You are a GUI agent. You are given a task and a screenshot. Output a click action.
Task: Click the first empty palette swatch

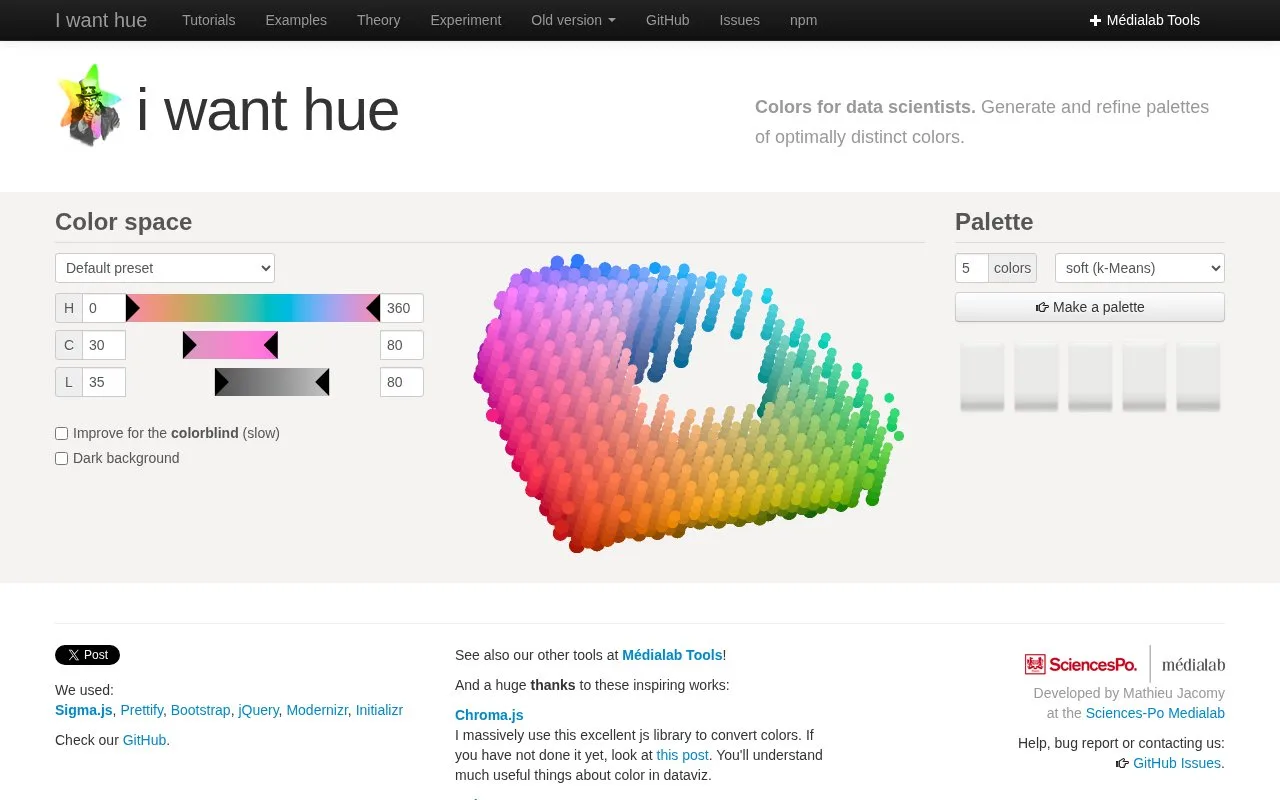click(982, 376)
